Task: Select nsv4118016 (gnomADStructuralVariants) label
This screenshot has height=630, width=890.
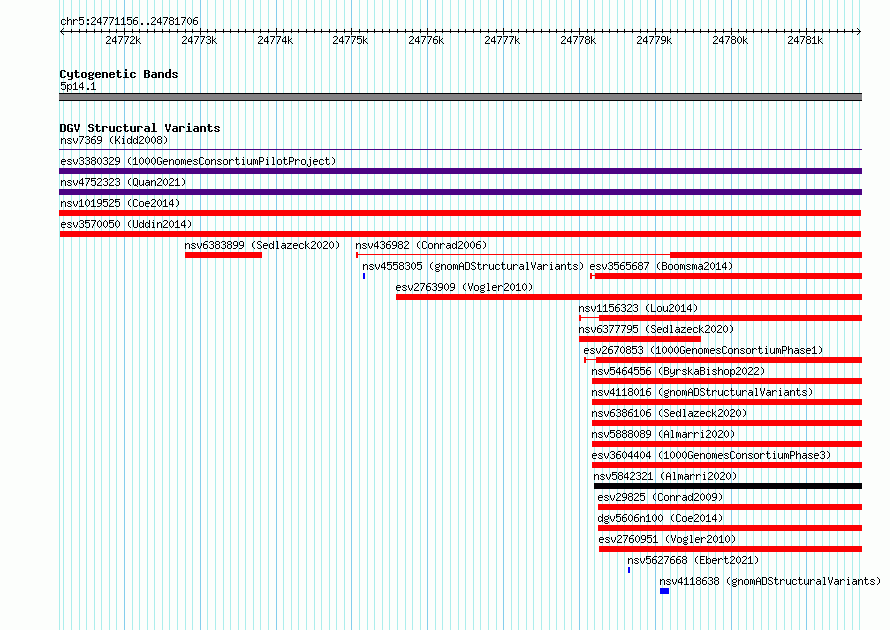Action: pyautogui.click(x=702, y=392)
